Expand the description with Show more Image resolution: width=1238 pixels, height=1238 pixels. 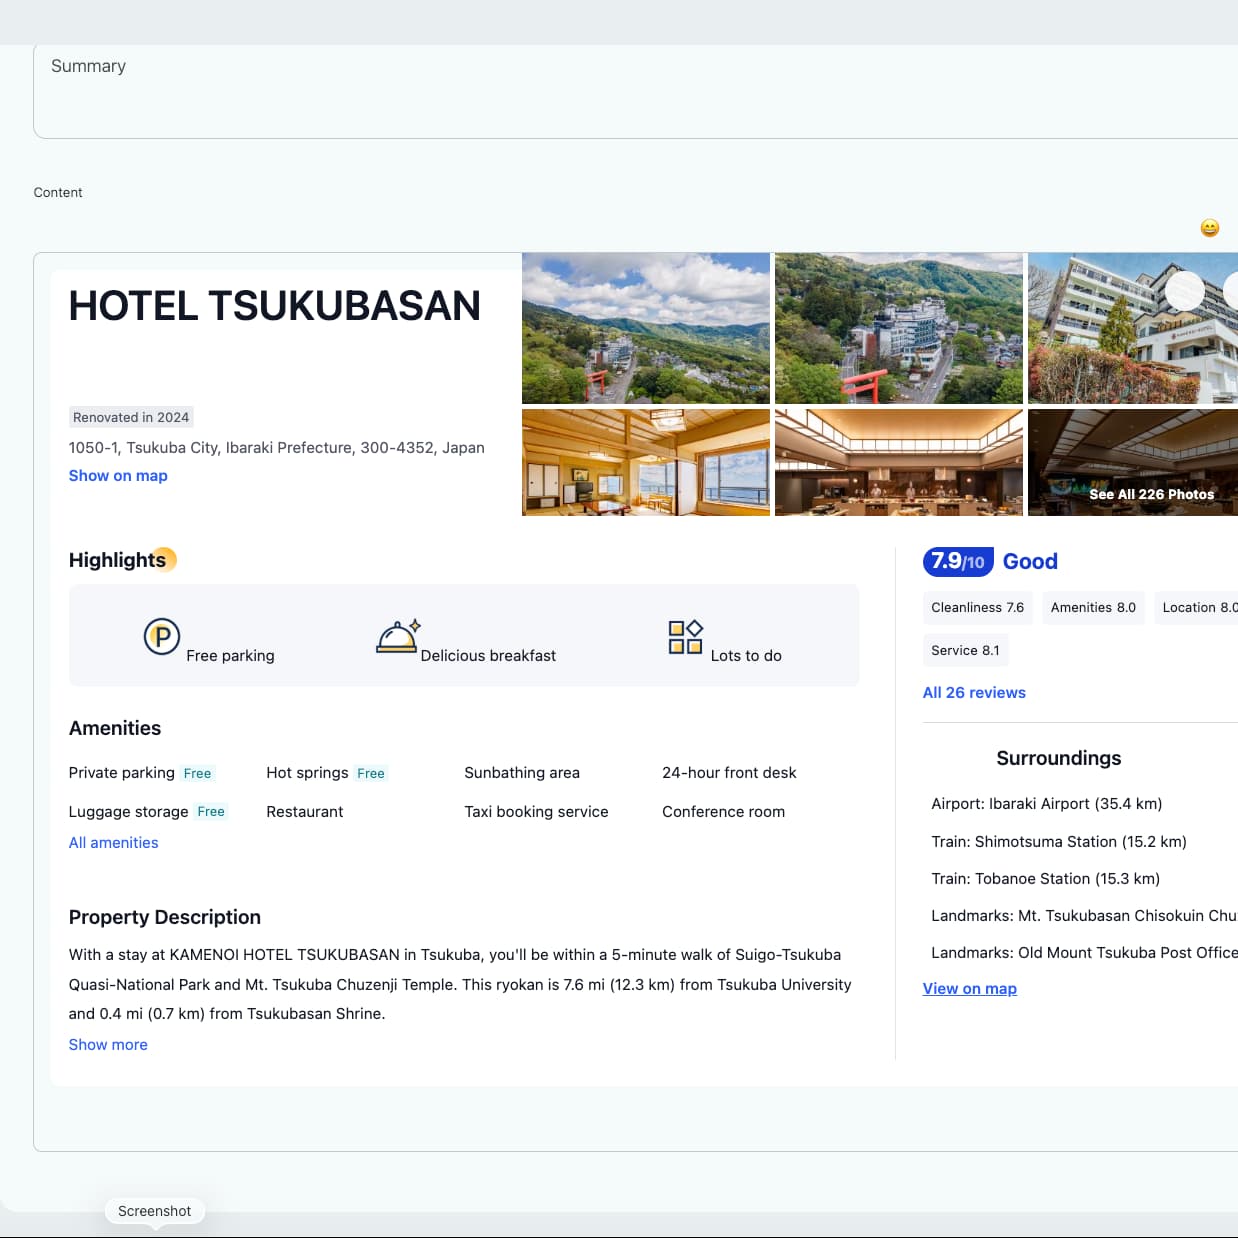[107, 1044]
